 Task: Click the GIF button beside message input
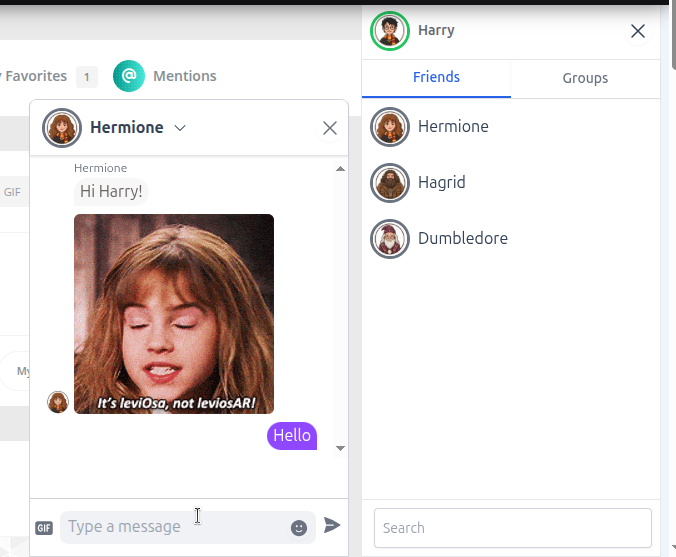point(44,528)
